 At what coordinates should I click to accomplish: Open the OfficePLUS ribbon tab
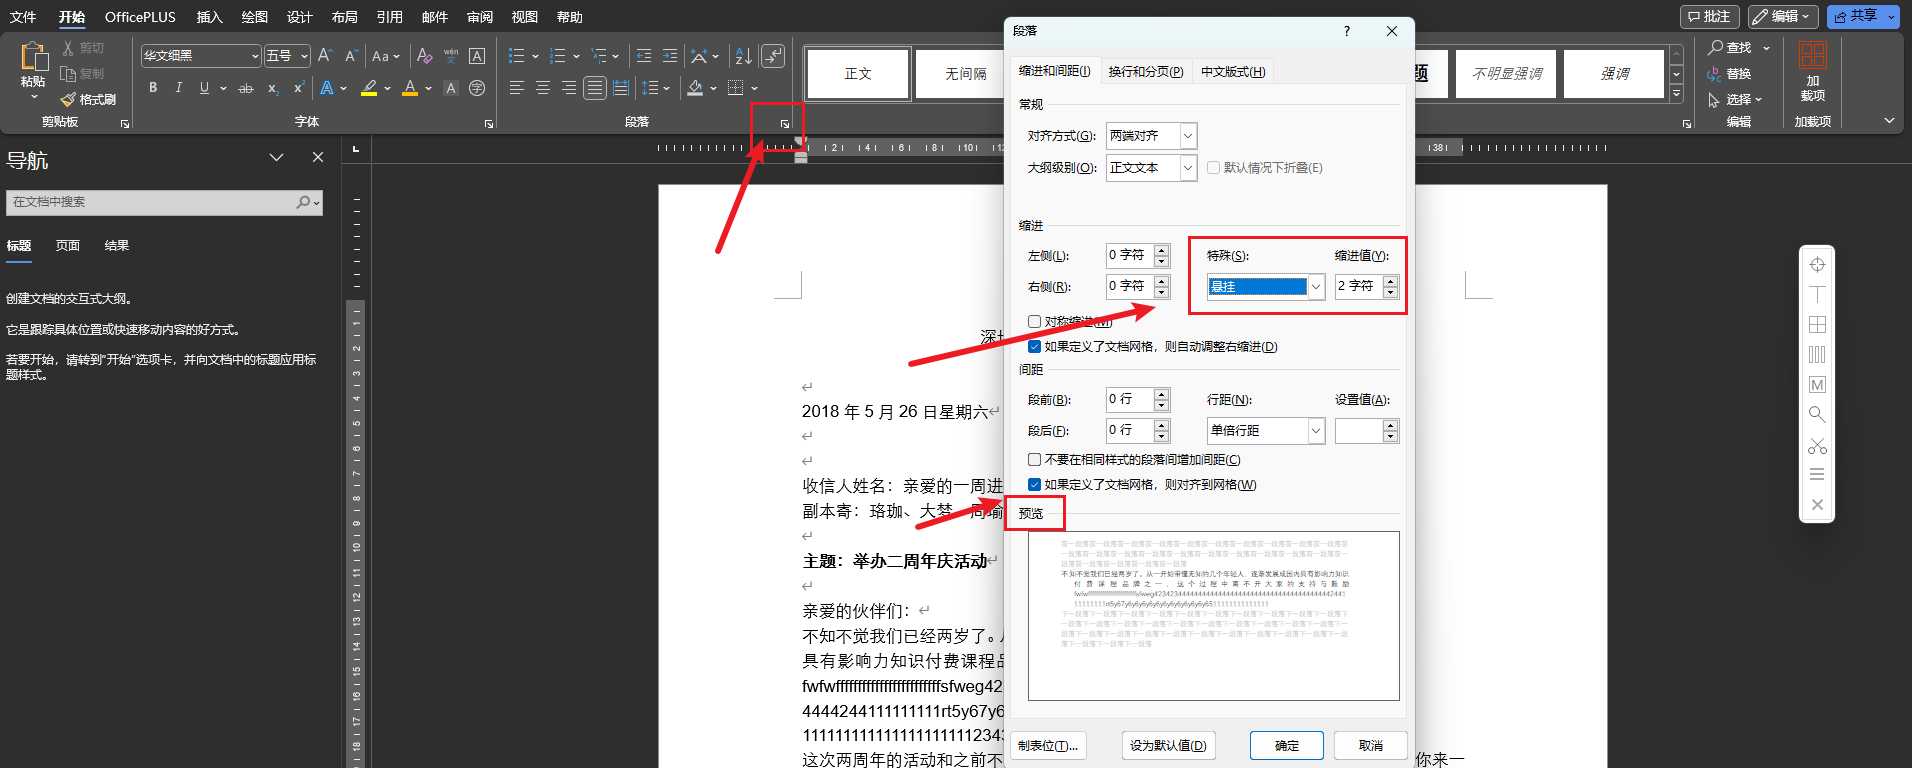(140, 17)
